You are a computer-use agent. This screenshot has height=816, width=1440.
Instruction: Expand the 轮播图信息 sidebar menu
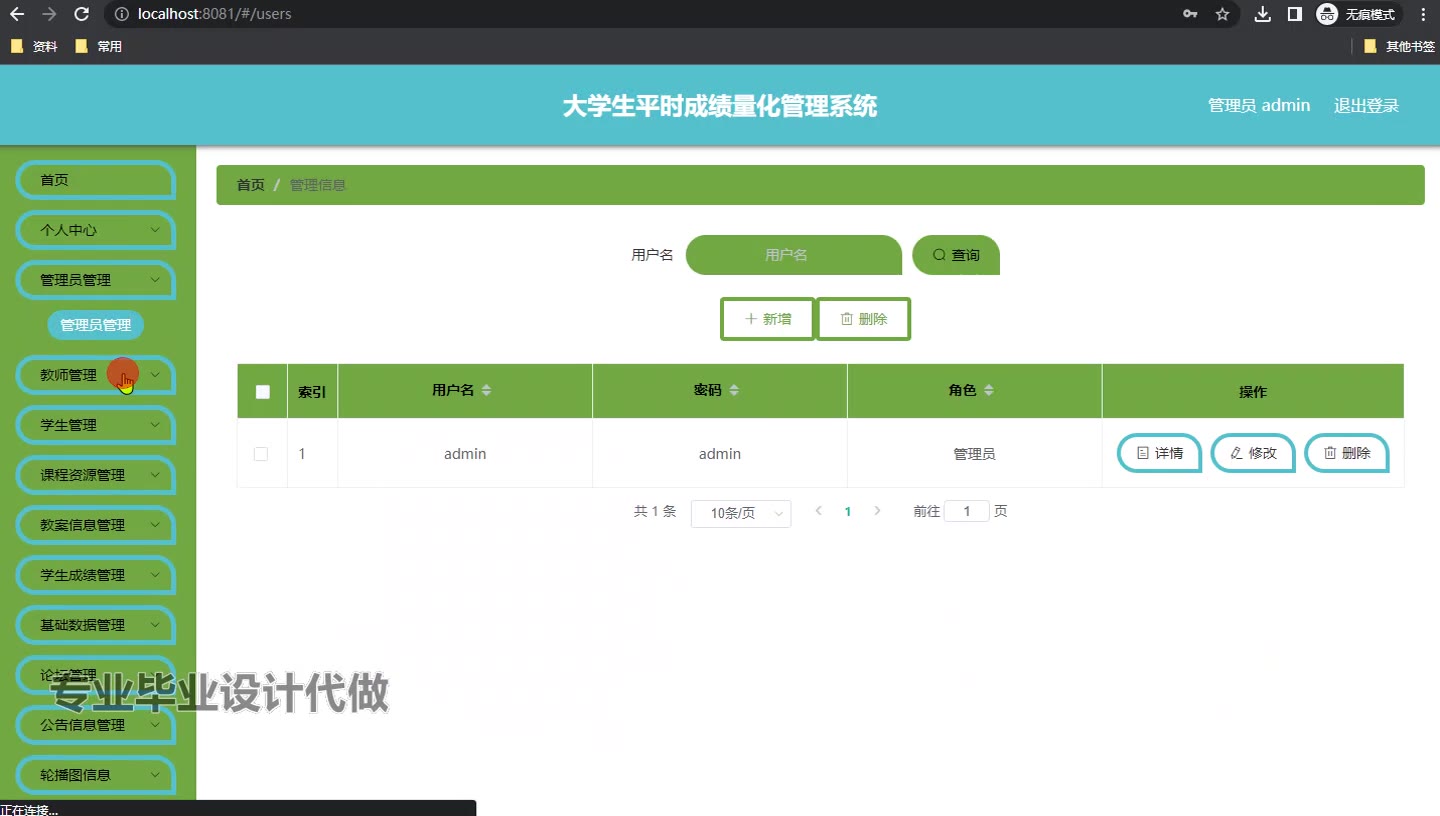pyautogui.click(x=96, y=775)
